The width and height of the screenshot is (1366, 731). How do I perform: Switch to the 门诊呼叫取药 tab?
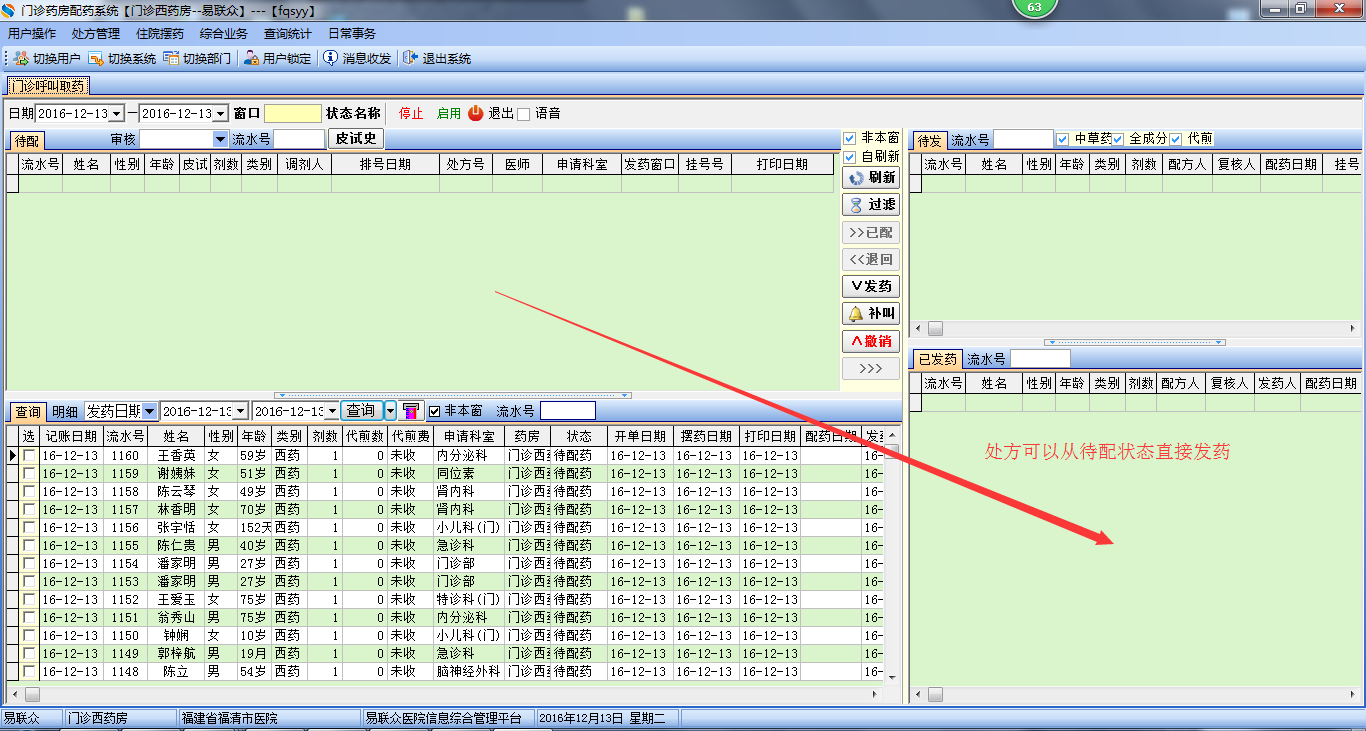[x=48, y=86]
